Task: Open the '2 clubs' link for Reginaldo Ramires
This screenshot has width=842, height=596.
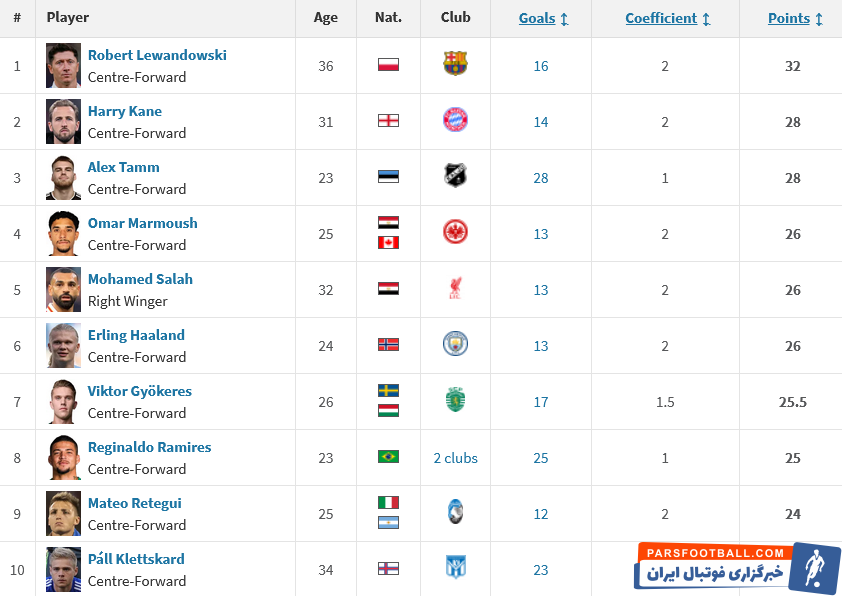Action: [455, 458]
